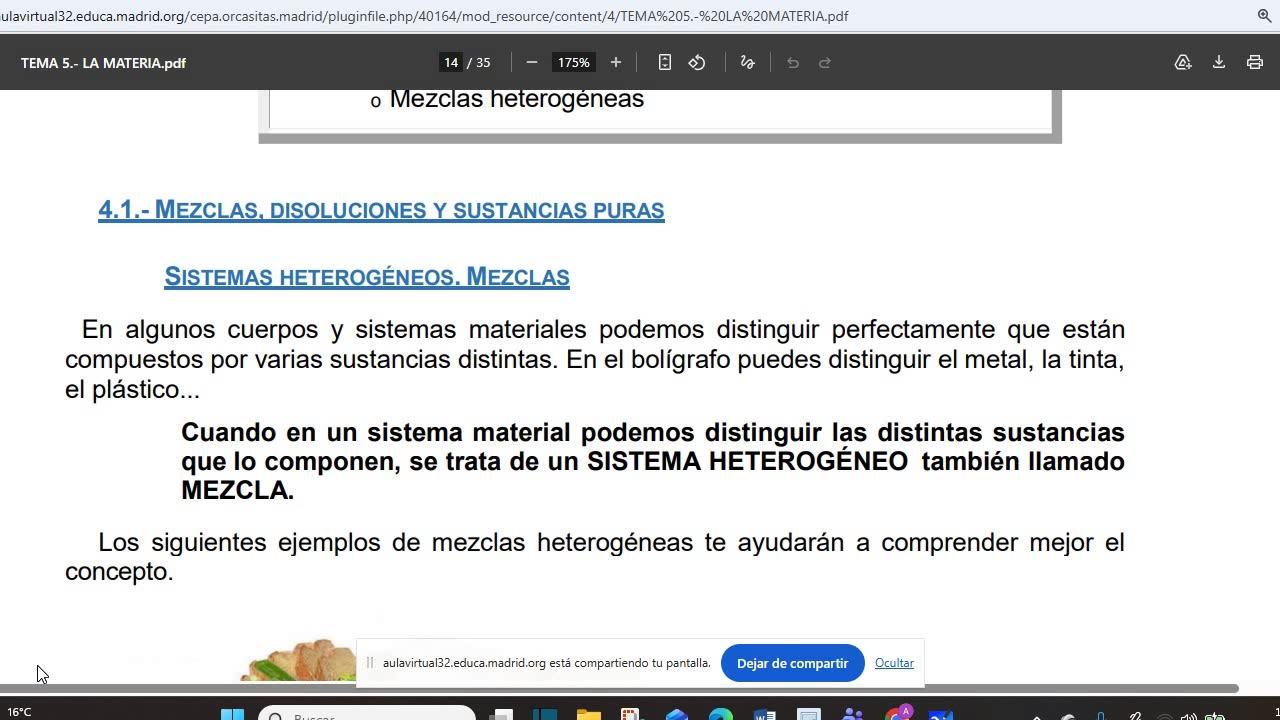Open the browser zoom magnifier icon
Viewport: 1280px width, 720px height.
pos(1264,16)
